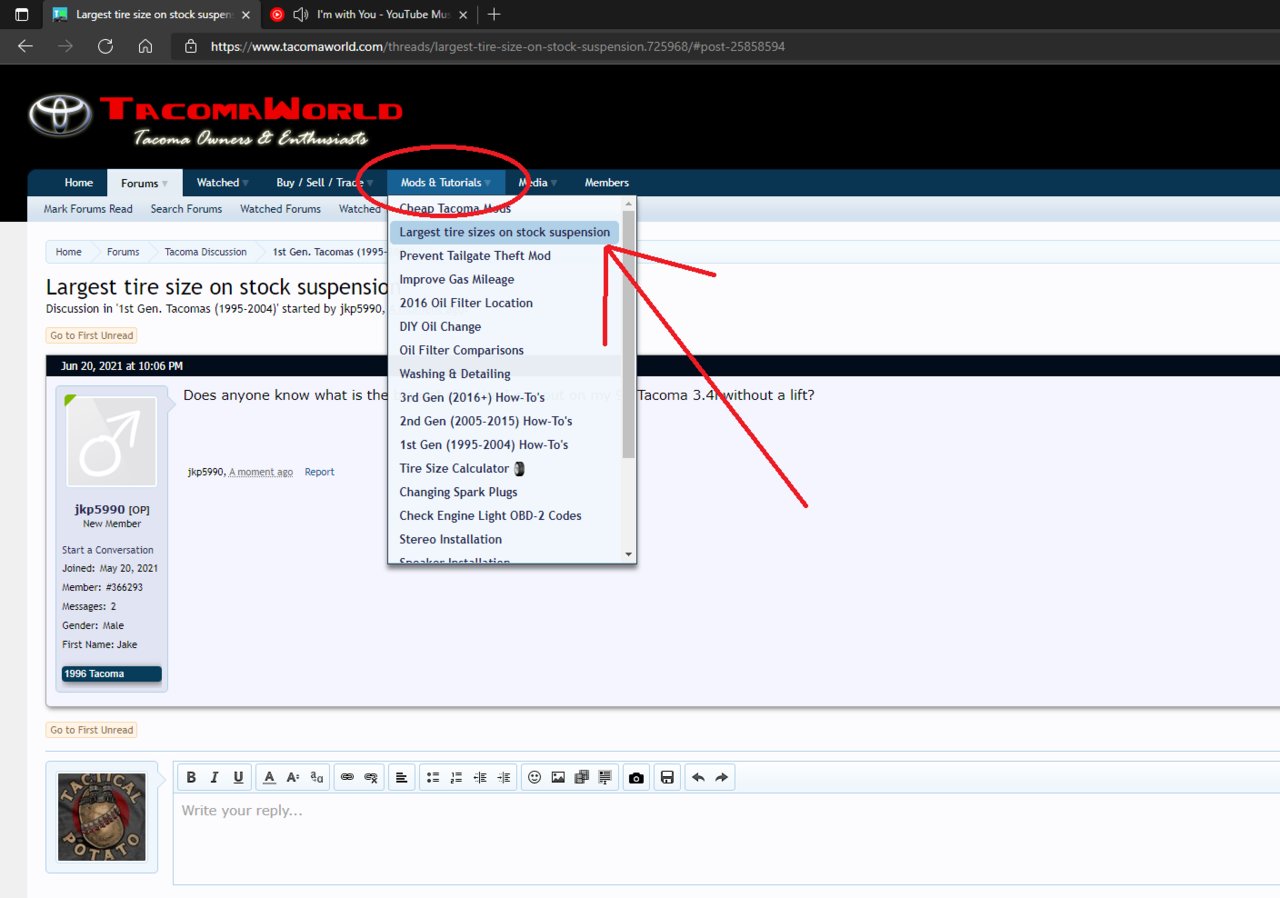The height and width of the screenshot is (898, 1280).
Task: Click the redo arrow in editor
Action: tap(722, 777)
